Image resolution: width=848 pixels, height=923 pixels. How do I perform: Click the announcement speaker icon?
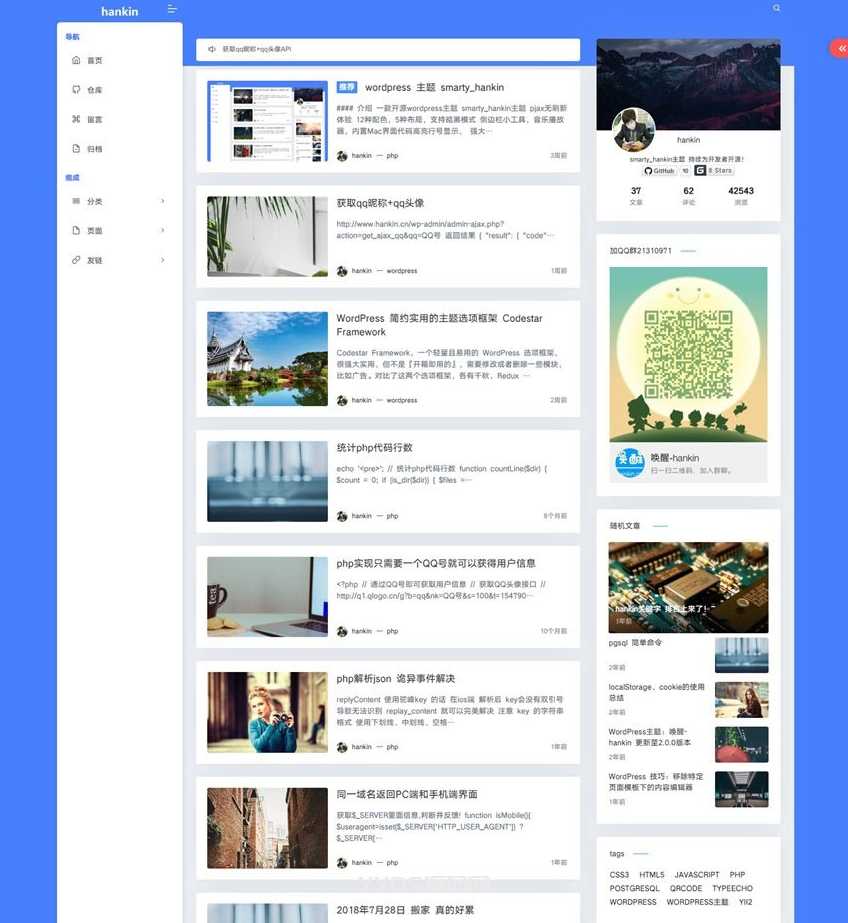[212, 49]
